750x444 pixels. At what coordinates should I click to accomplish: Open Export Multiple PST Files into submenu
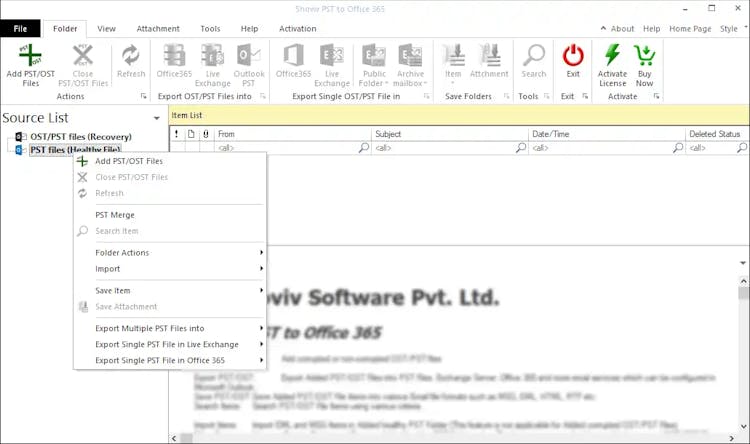click(169, 328)
